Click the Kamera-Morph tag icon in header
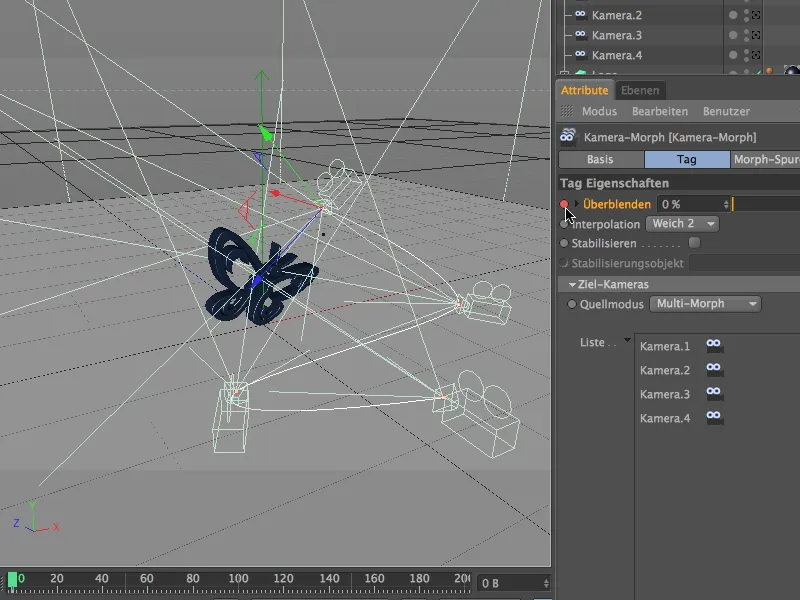 point(568,136)
